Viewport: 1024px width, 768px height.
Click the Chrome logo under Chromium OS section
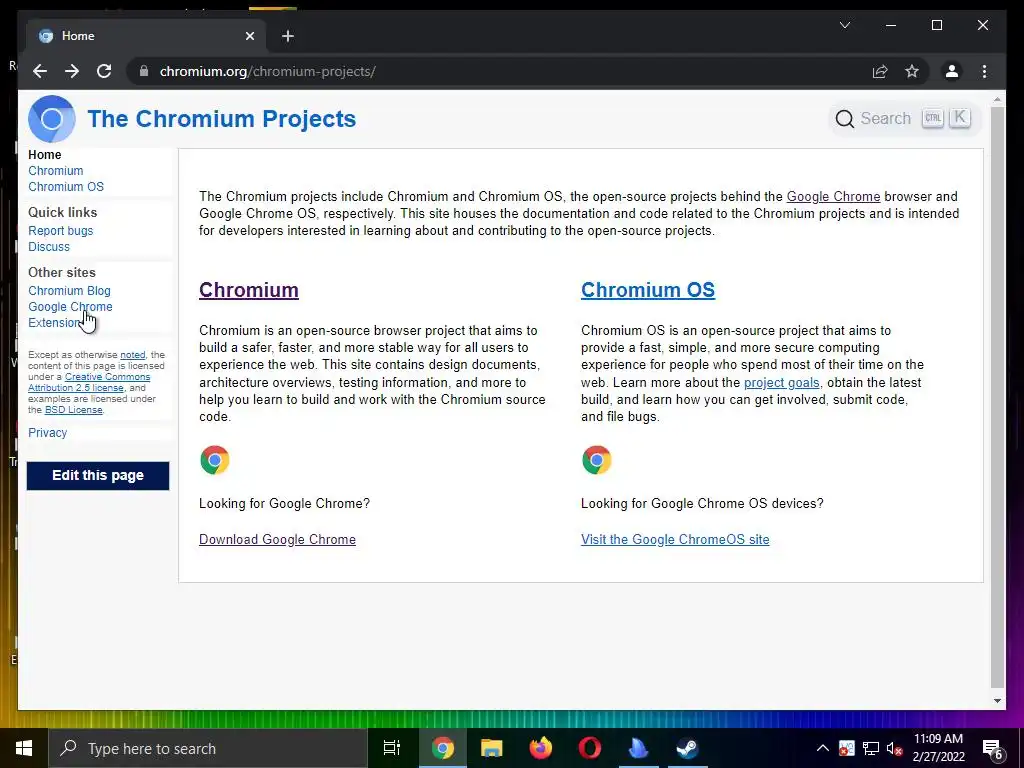coord(597,460)
